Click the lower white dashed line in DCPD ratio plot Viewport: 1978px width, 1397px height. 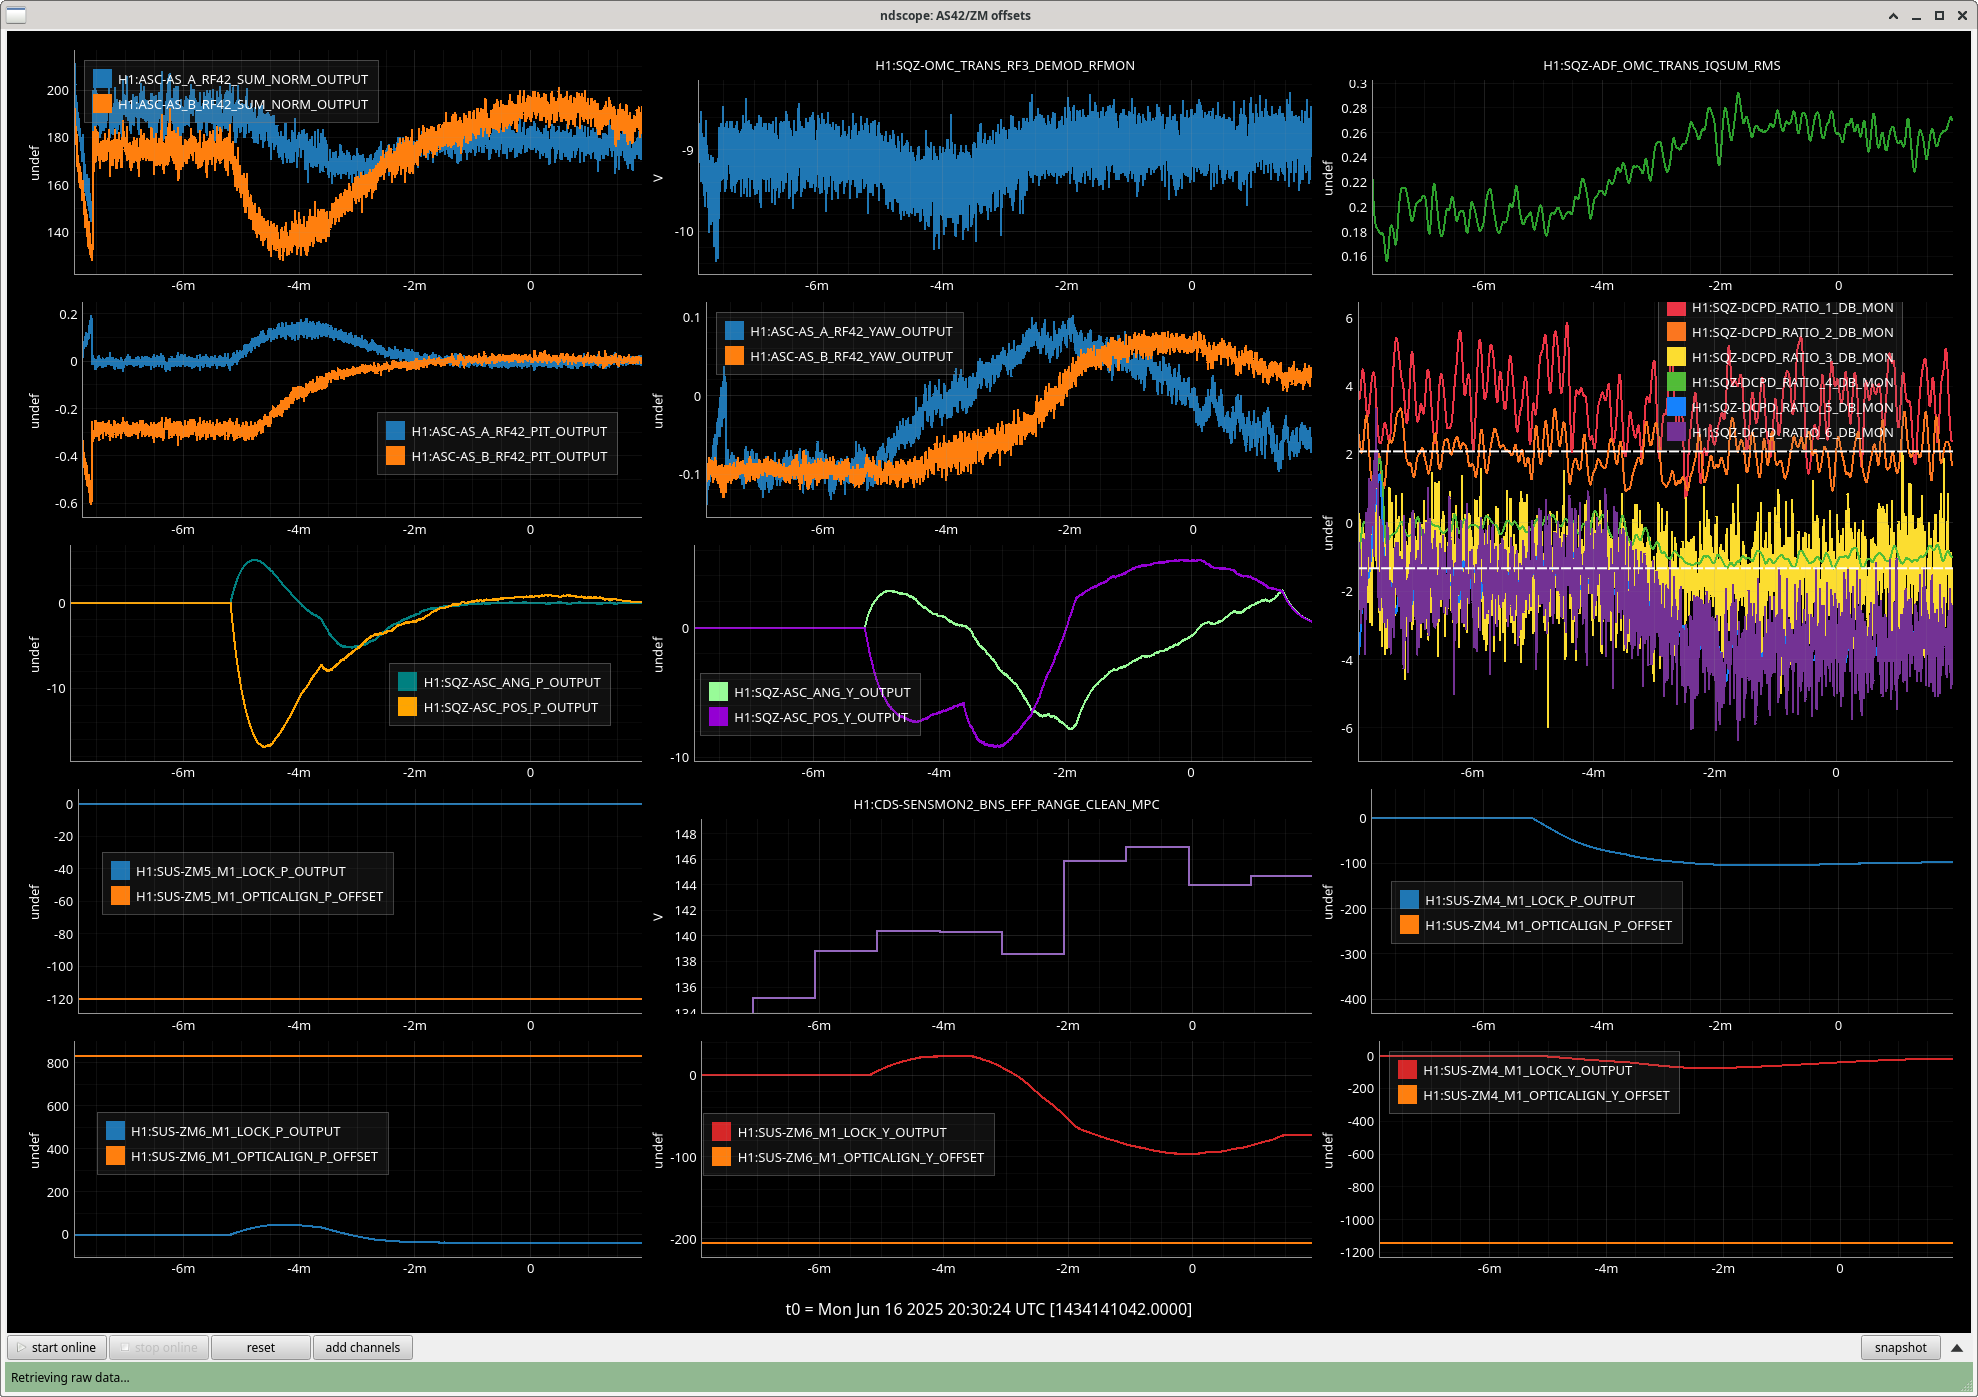[x=1655, y=568]
